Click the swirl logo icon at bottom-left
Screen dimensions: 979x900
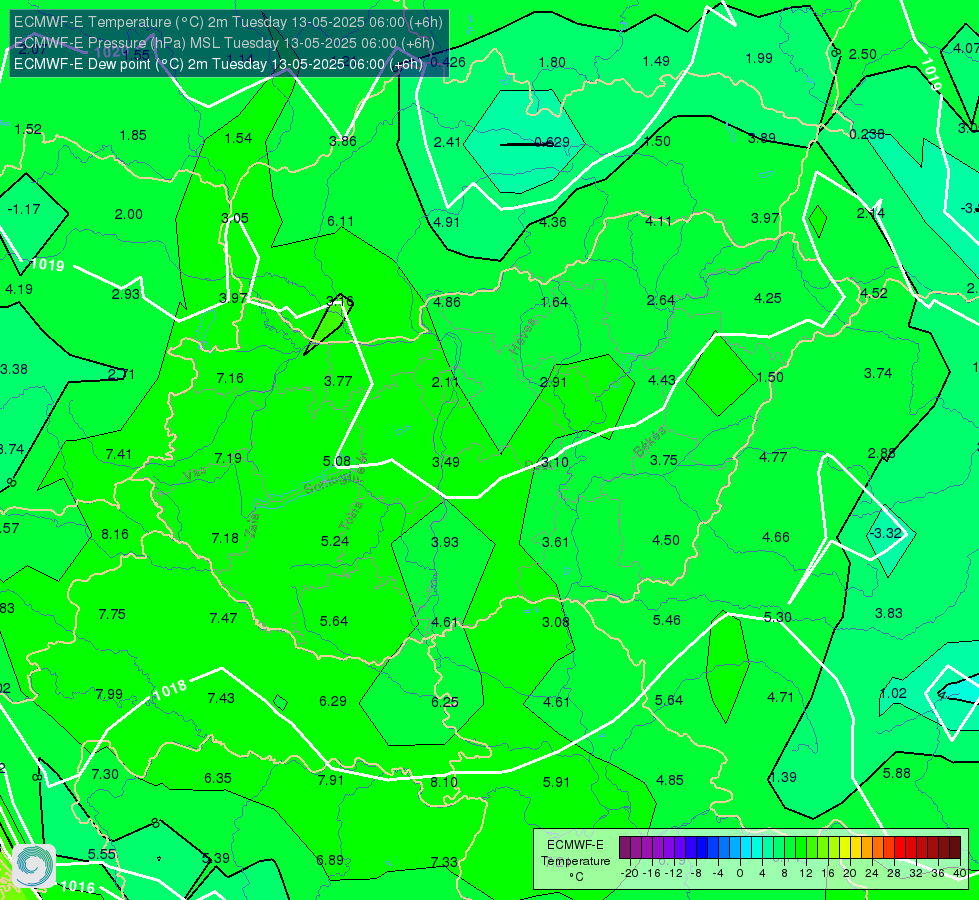tap(34, 866)
